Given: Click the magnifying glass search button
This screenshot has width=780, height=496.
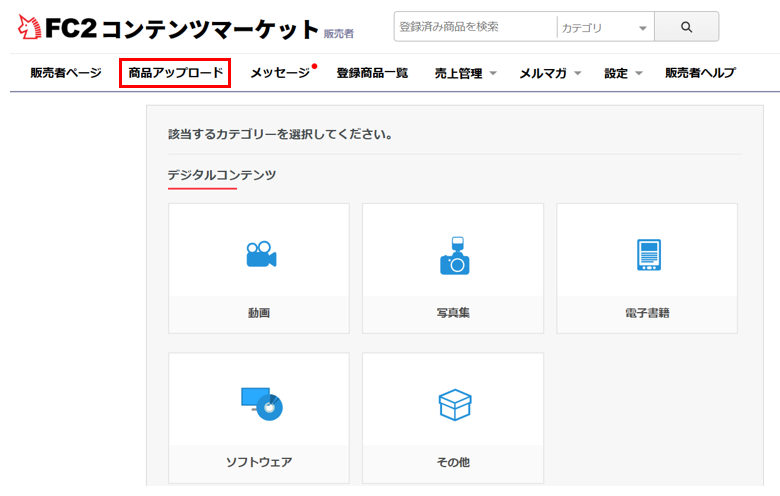Looking at the screenshot, I should coord(686,27).
